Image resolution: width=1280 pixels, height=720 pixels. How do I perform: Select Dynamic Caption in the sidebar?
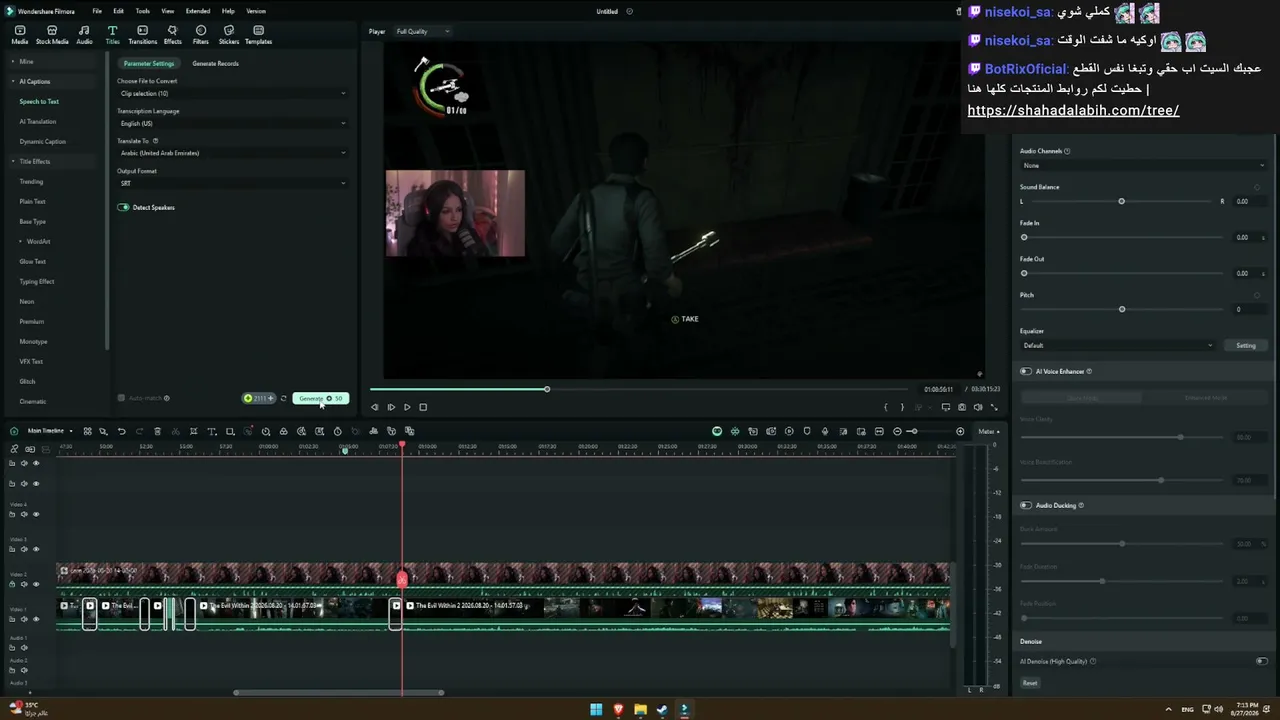pos(42,141)
